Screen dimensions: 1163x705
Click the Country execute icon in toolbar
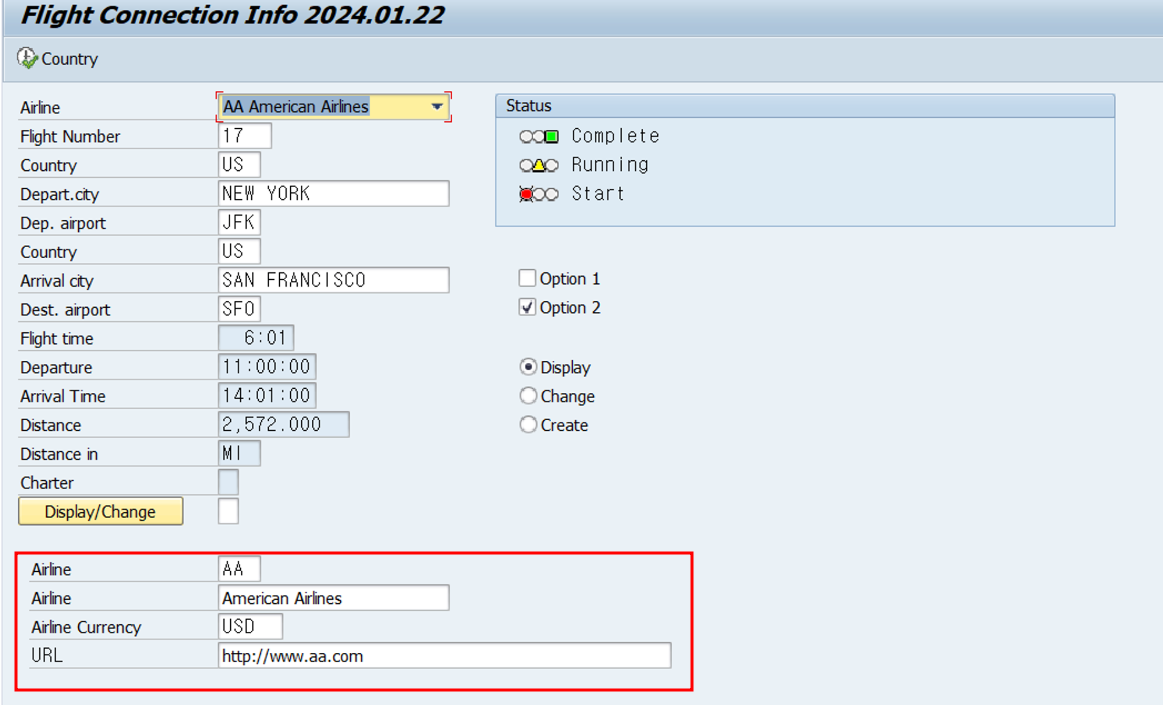pyautogui.click(x=27, y=59)
